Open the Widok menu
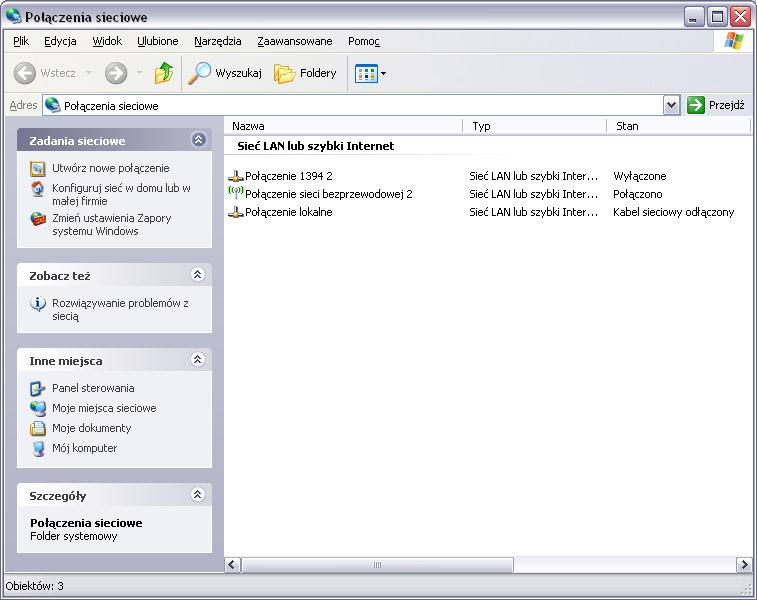757x600 pixels. click(x=107, y=42)
